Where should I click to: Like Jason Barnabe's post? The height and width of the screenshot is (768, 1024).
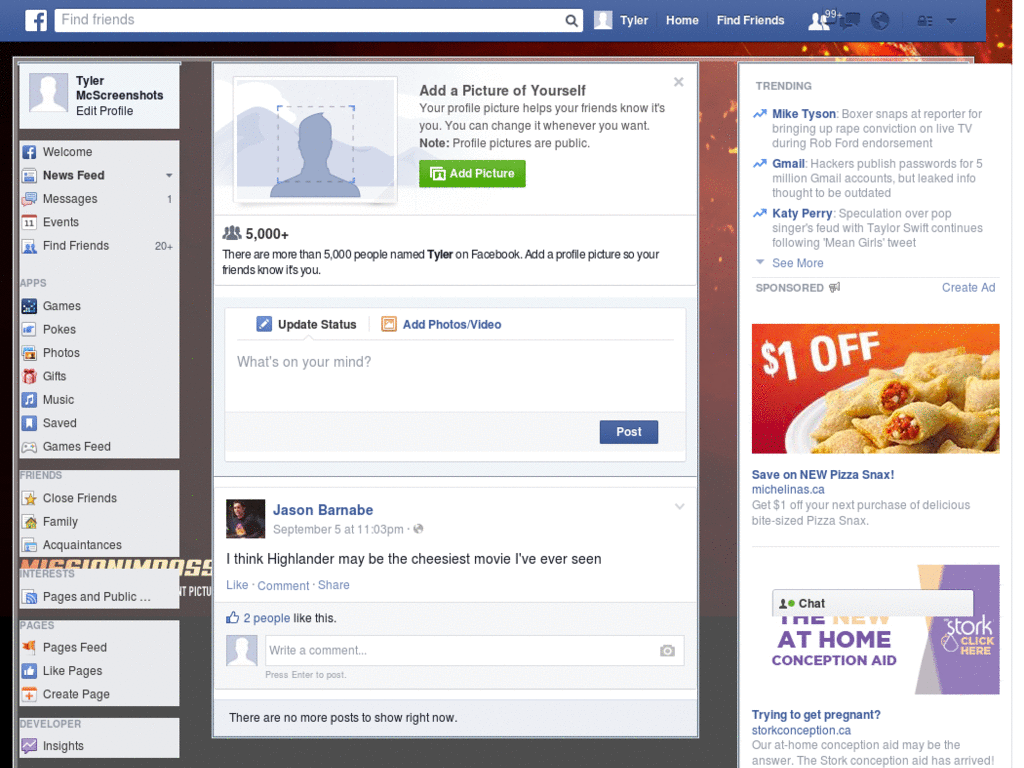click(x=237, y=585)
